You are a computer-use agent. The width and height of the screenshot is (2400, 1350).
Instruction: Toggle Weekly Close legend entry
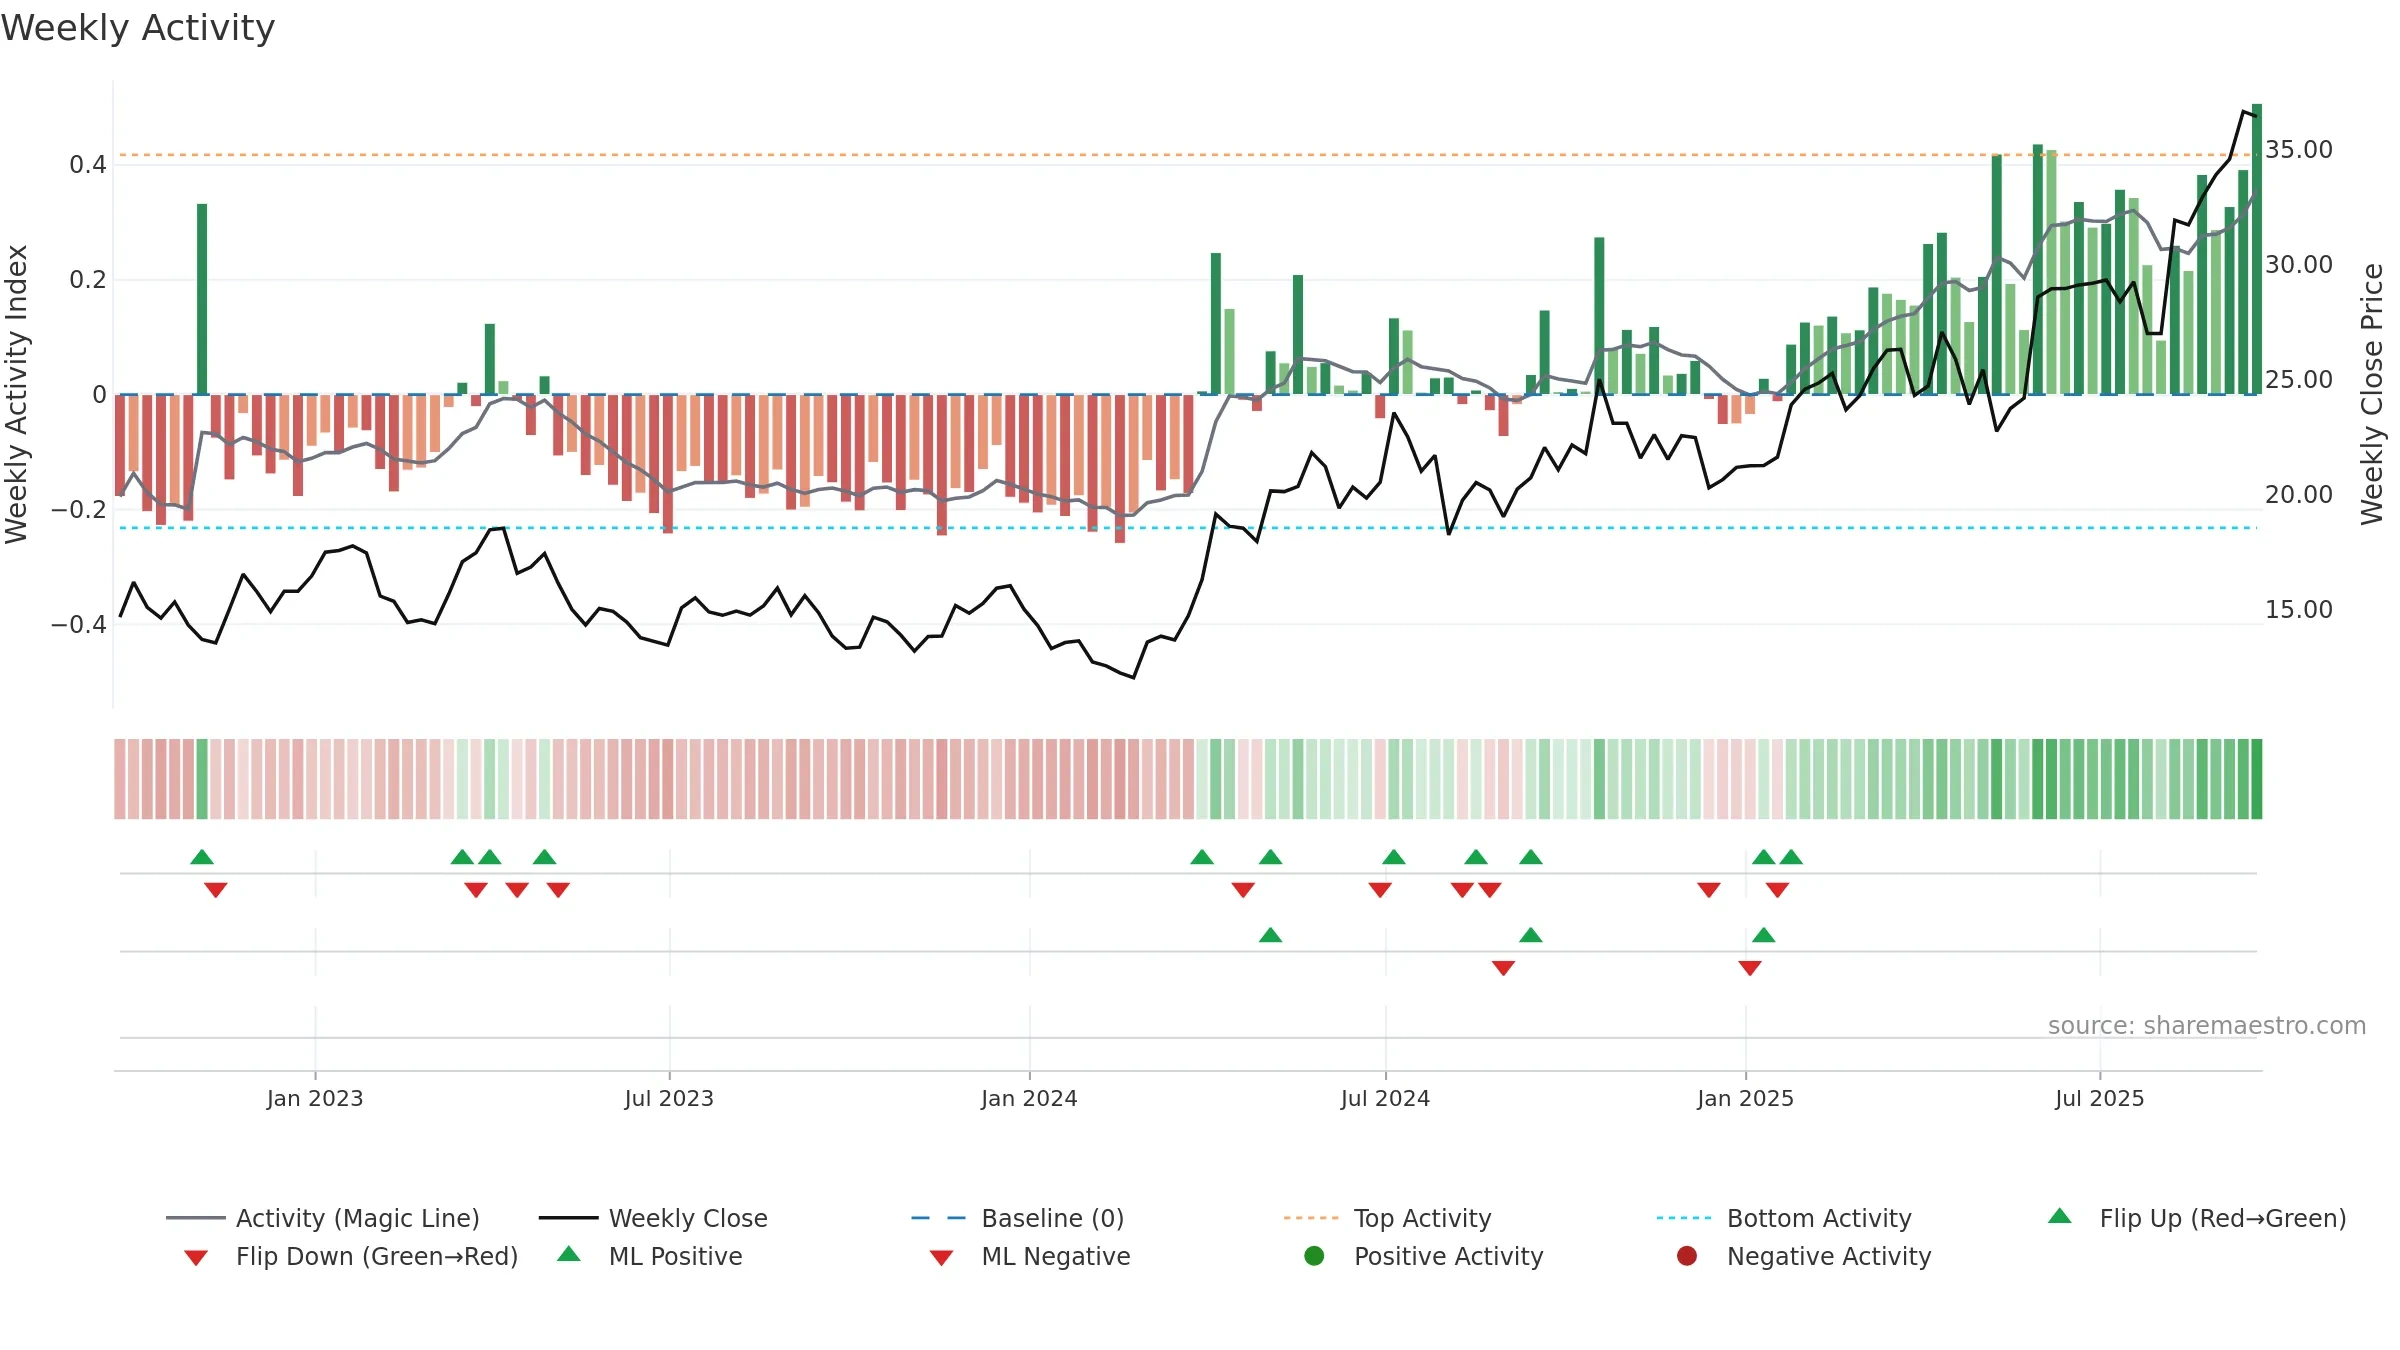(653, 1218)
